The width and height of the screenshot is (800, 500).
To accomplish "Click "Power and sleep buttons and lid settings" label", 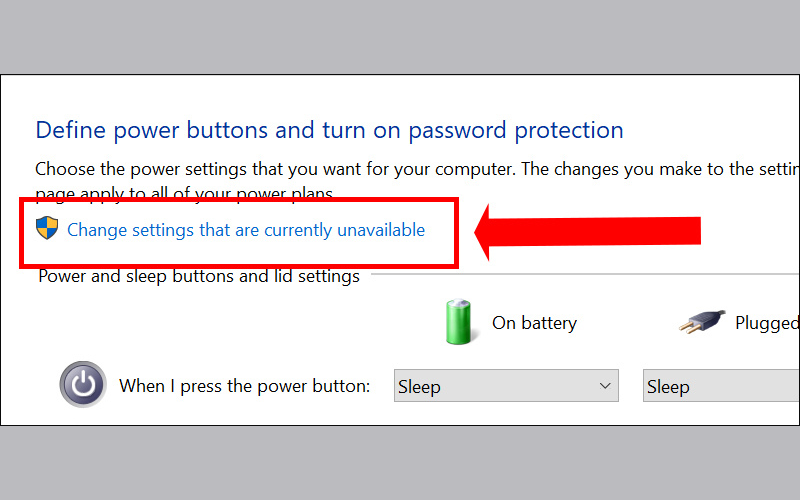I will (198, 276).
